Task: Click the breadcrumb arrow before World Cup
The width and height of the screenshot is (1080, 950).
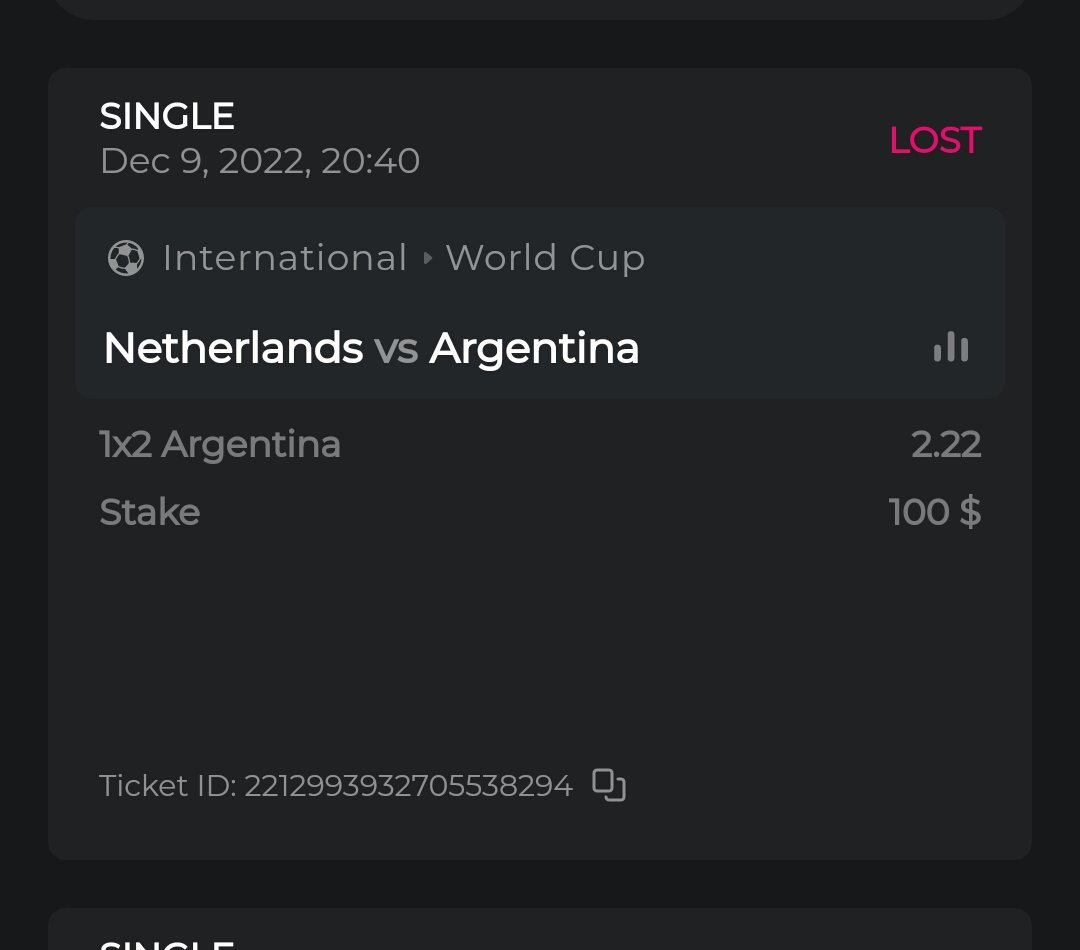Action: tap(428, 258)
